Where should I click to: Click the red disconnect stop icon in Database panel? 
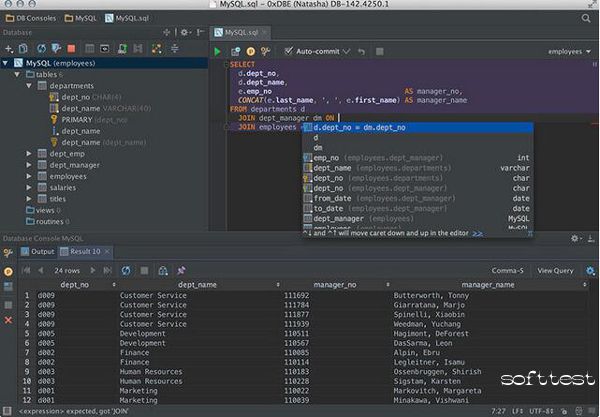click(71, 49)
